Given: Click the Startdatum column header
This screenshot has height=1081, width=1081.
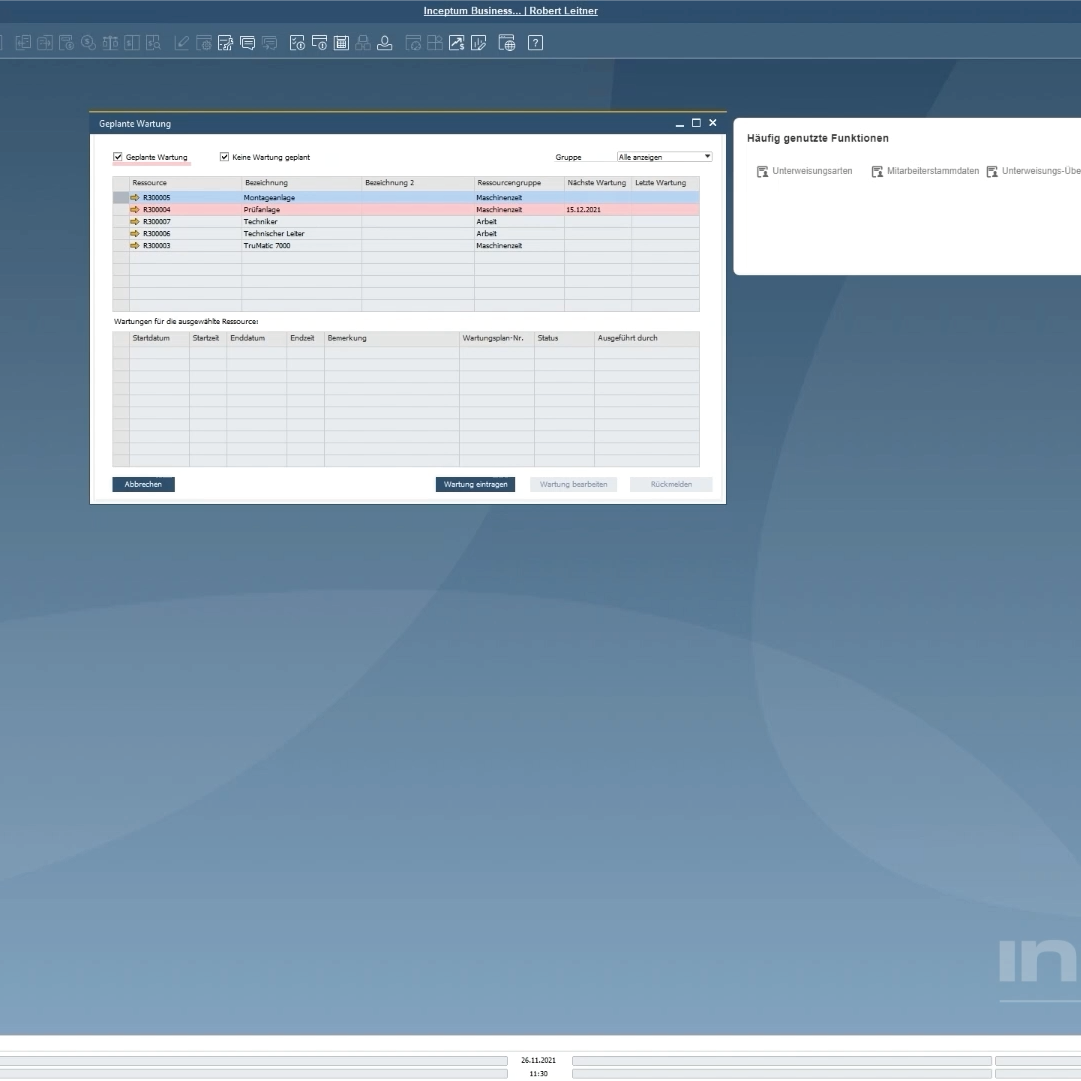Looking at the screenshot, I should 159,338.
